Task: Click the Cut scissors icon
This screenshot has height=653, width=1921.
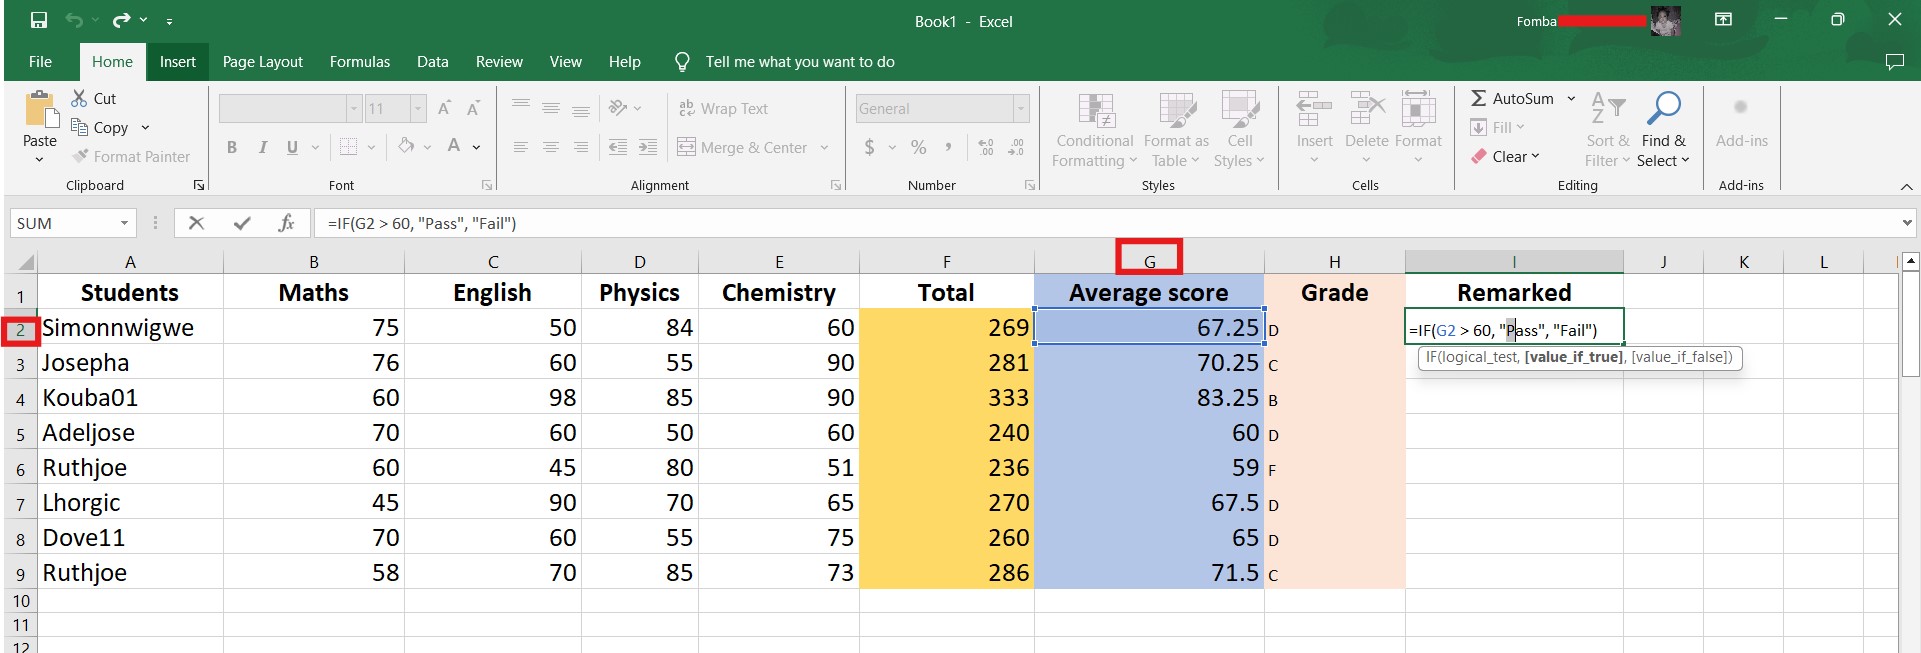Action: coord(79,98)
